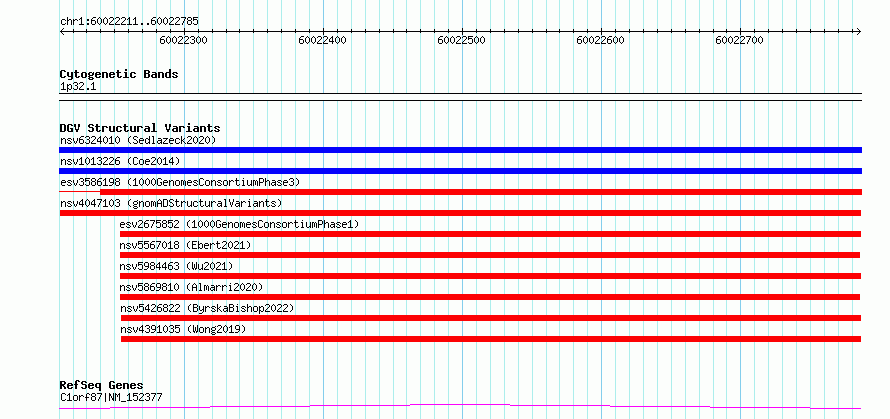Click the 60022600 ruler tick label

601,40
